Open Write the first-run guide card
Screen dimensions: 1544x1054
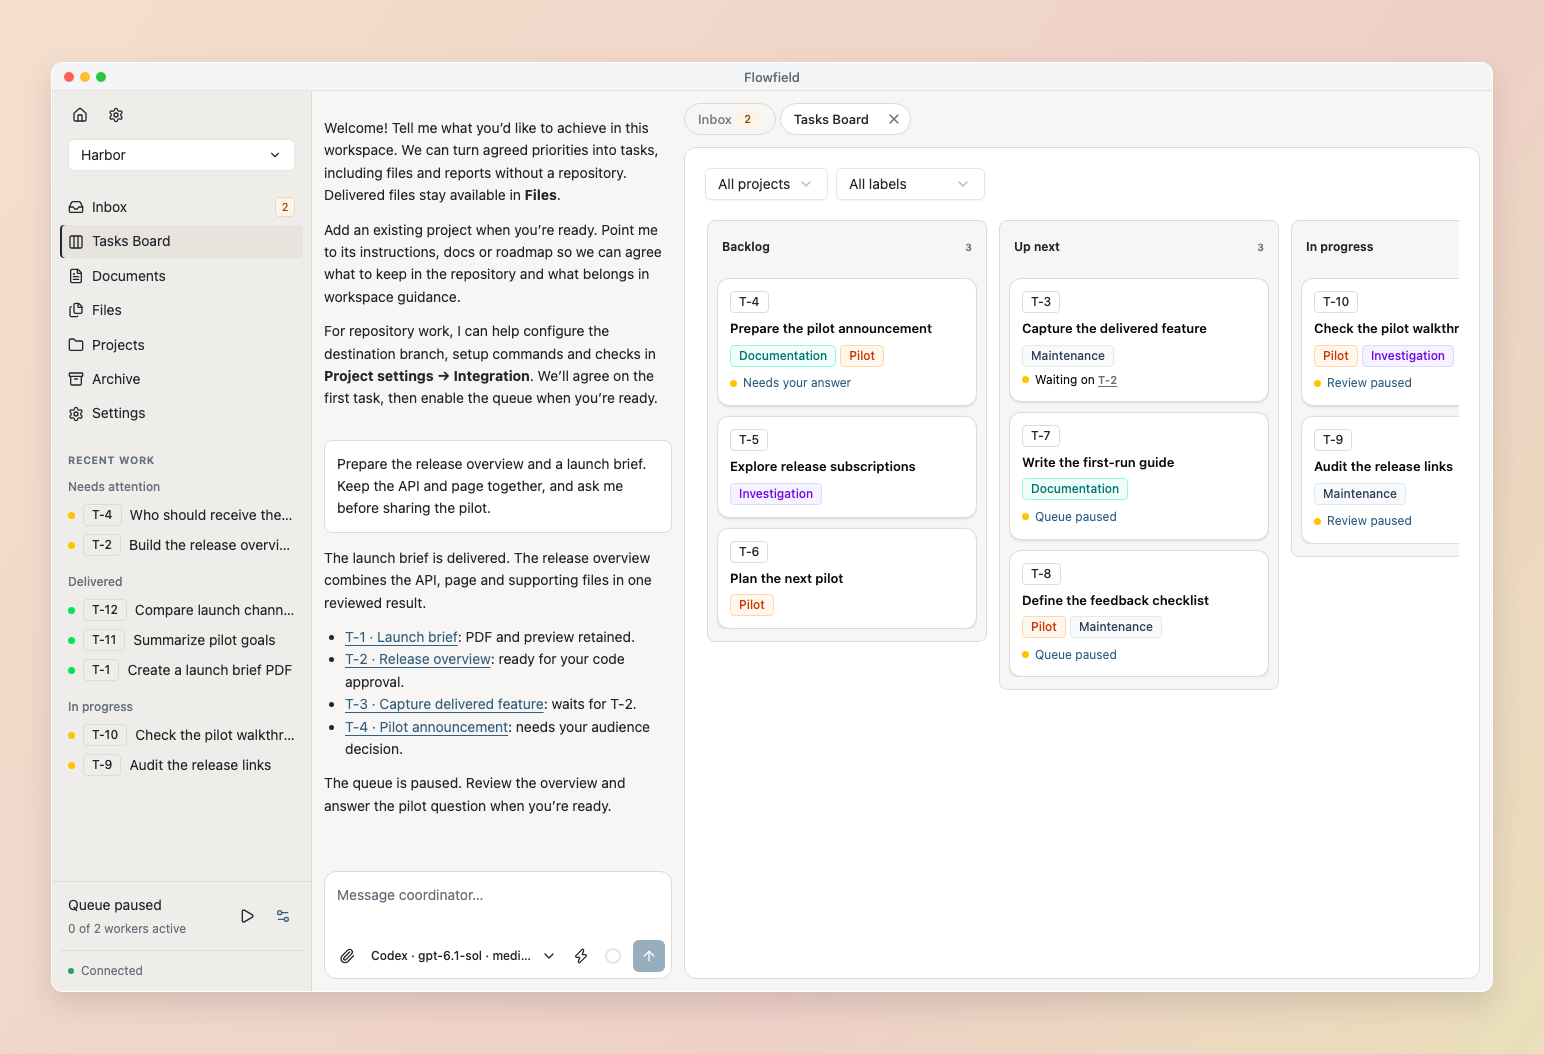pos(1139,476)
